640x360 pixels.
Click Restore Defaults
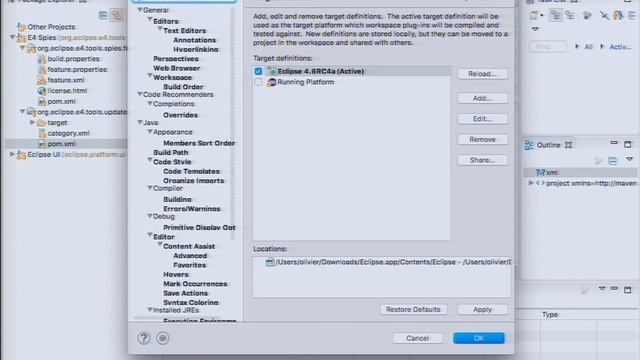coord(413,309)
